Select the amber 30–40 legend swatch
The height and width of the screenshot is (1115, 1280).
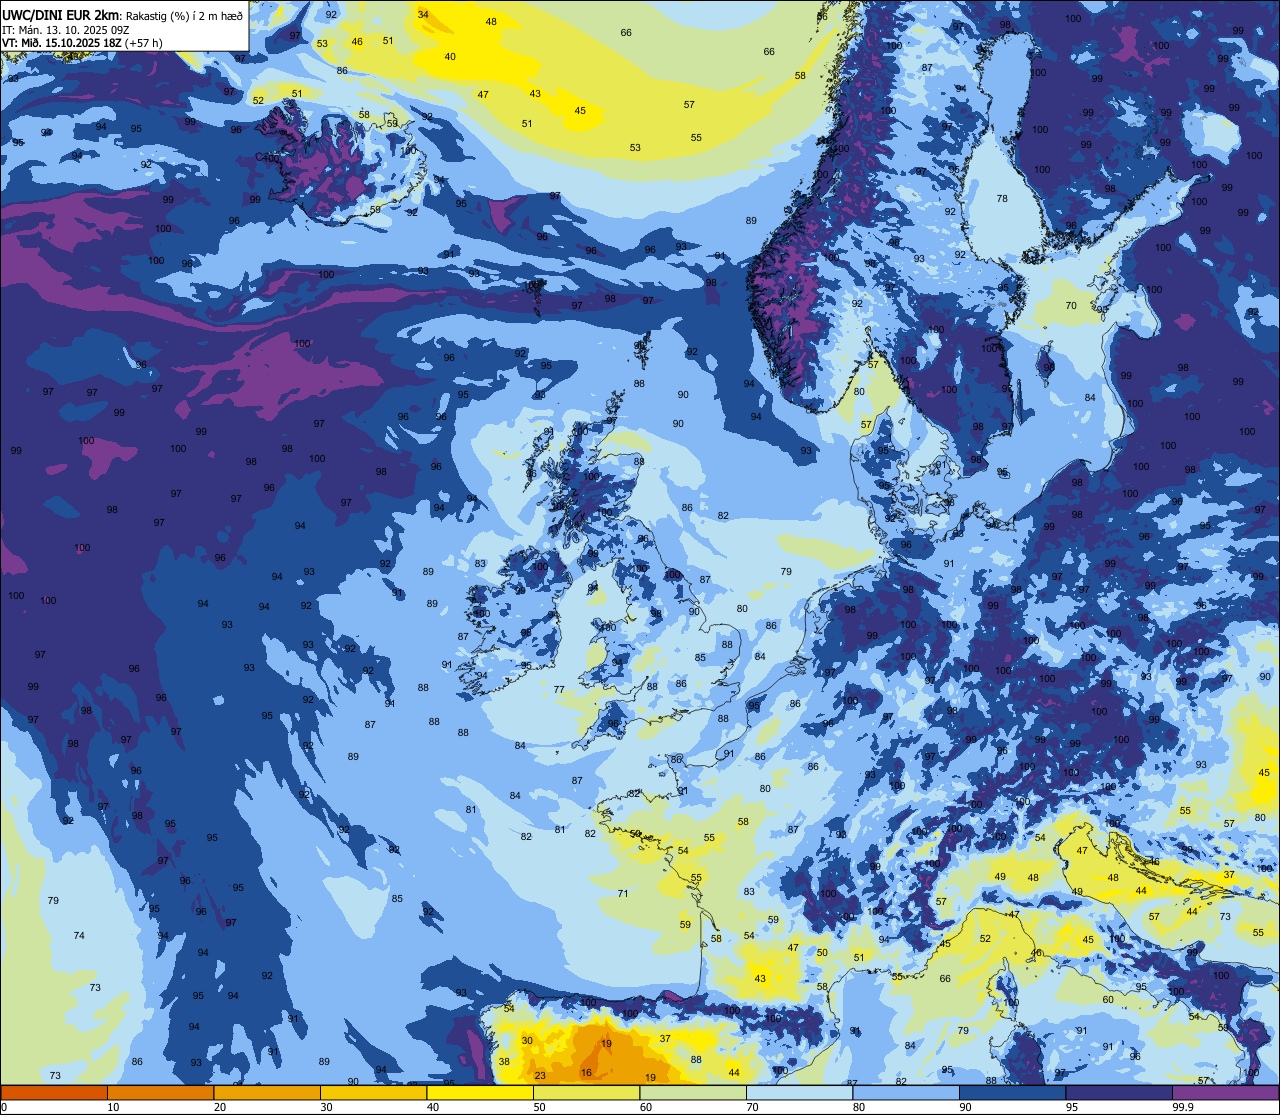pyautogui.click(x=373, y=1092)
